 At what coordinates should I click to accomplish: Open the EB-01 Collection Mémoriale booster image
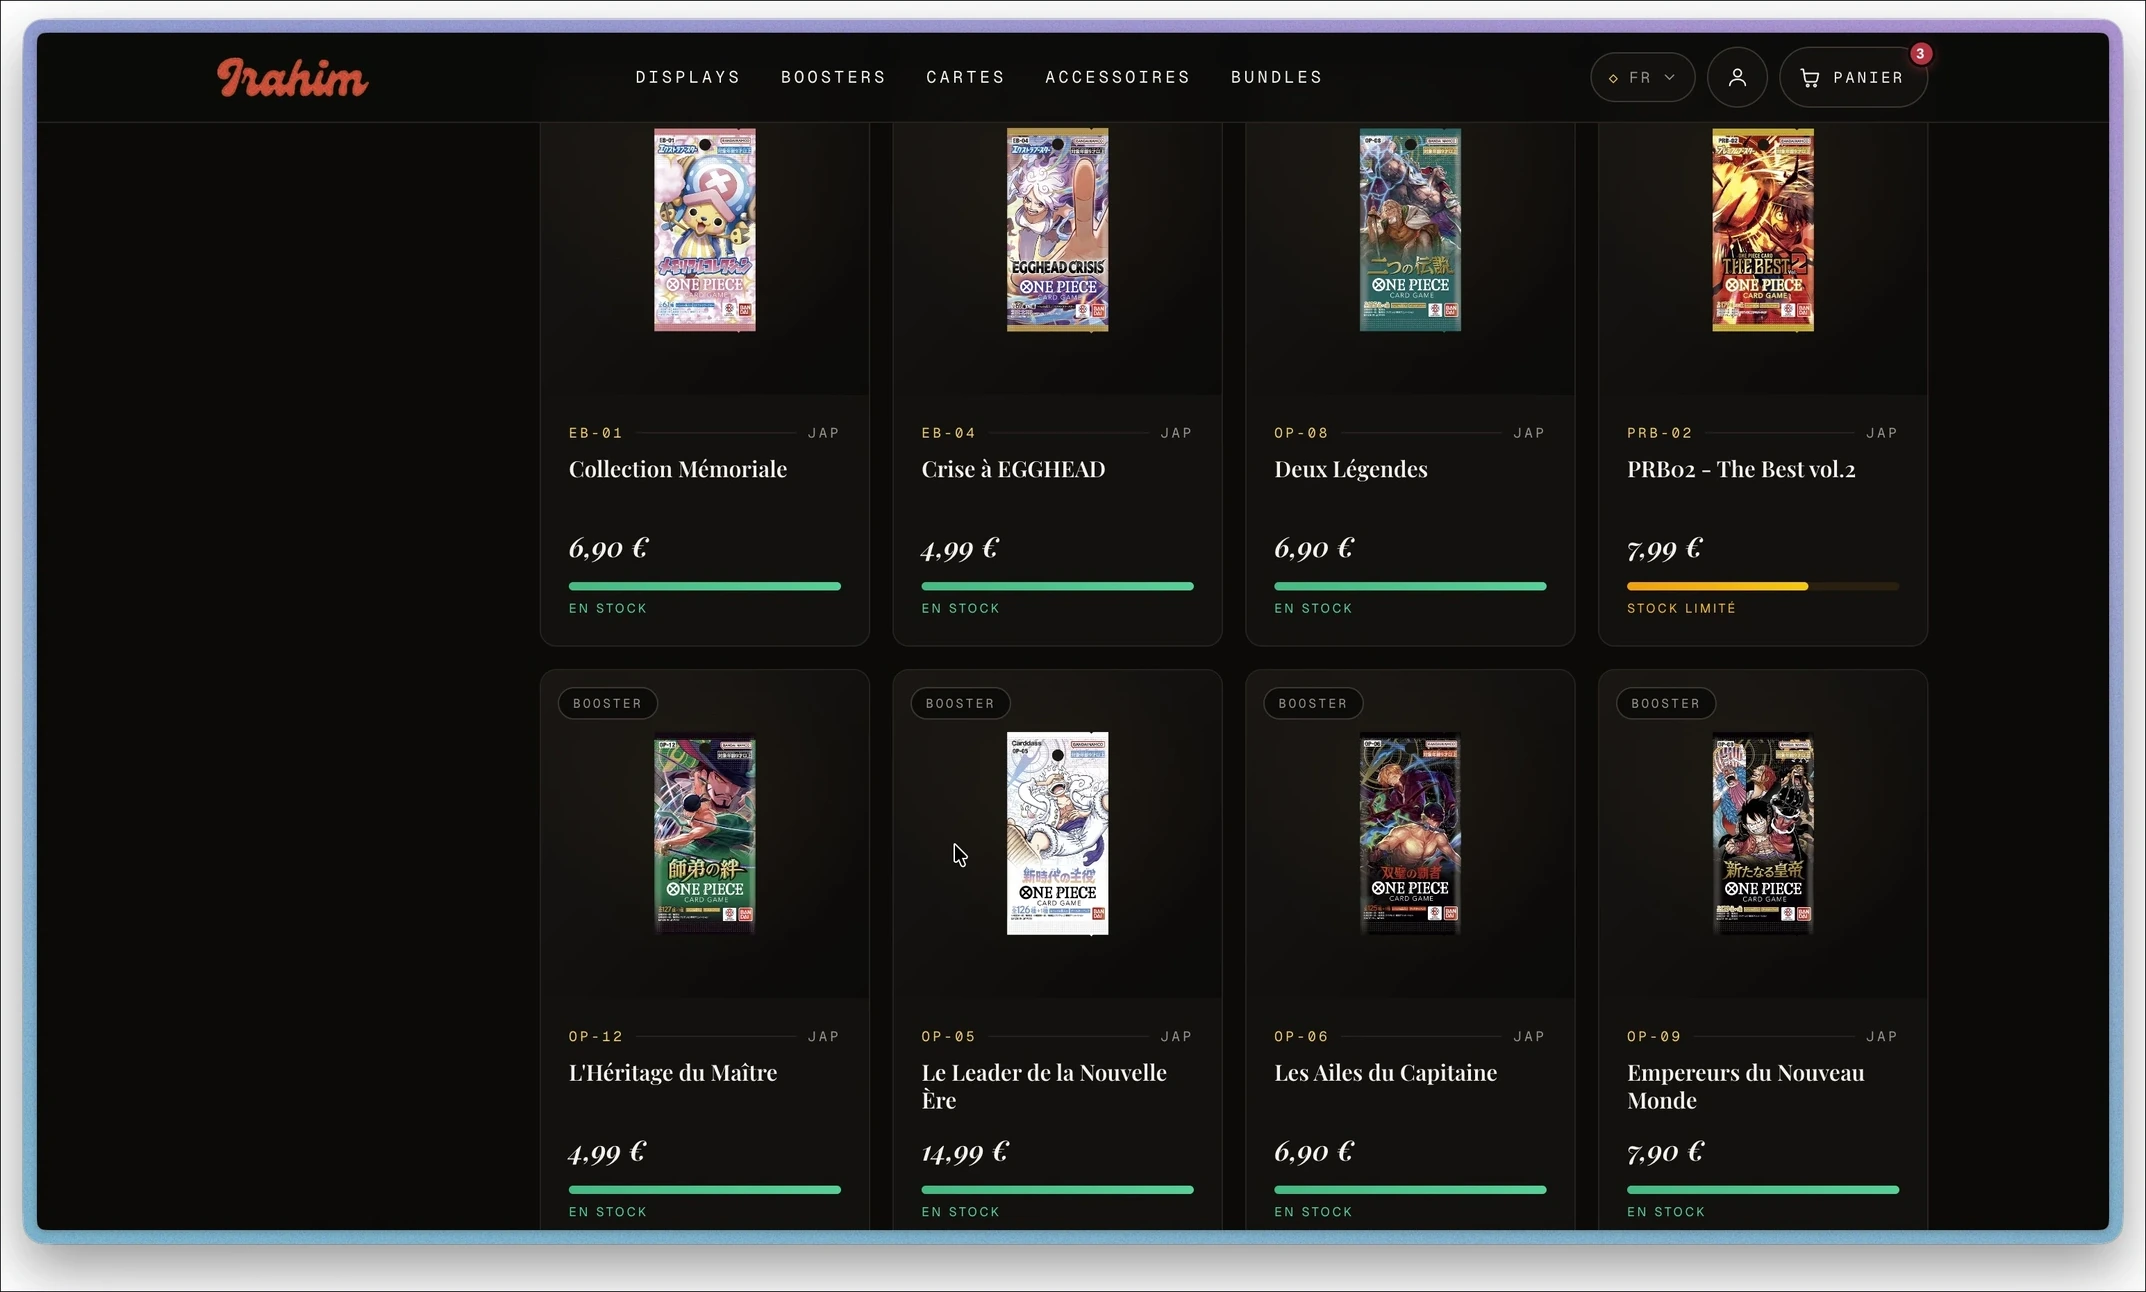(x=705, y=230)
